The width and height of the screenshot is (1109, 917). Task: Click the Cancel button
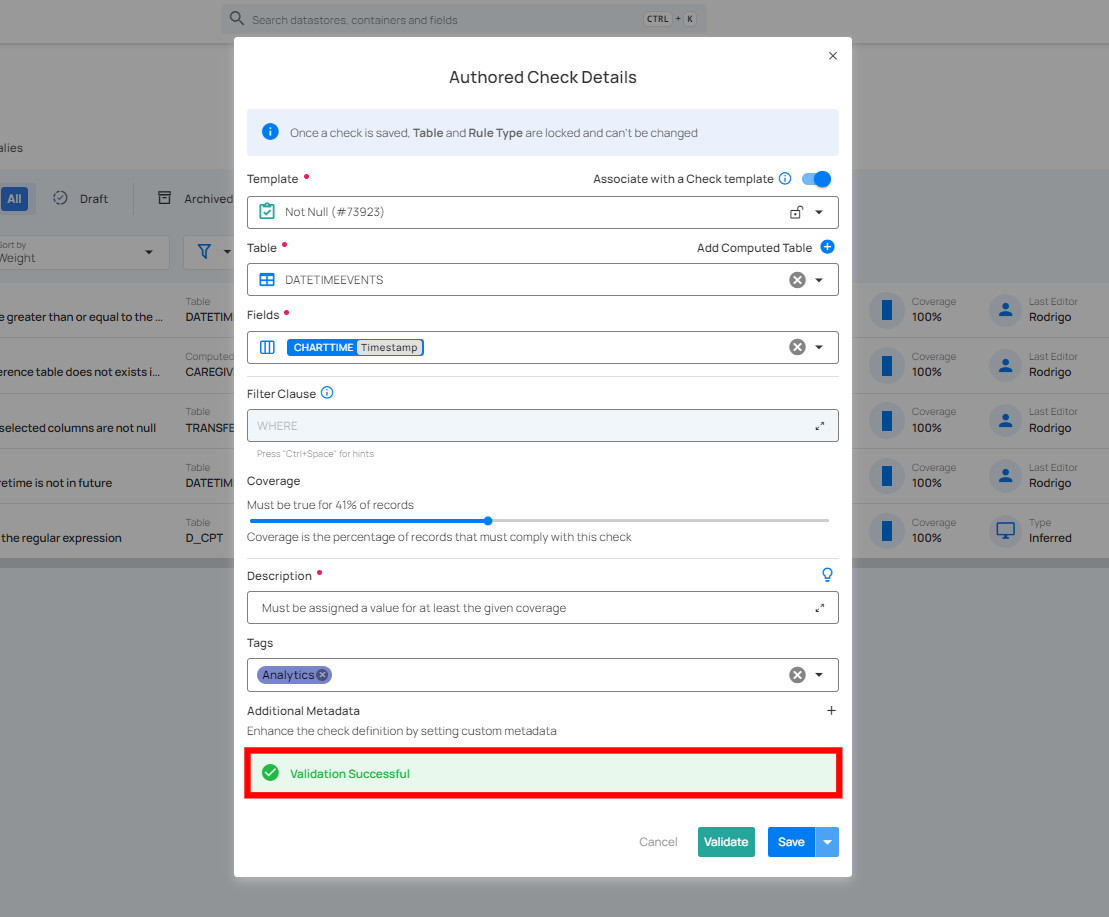tap(658, 842)
